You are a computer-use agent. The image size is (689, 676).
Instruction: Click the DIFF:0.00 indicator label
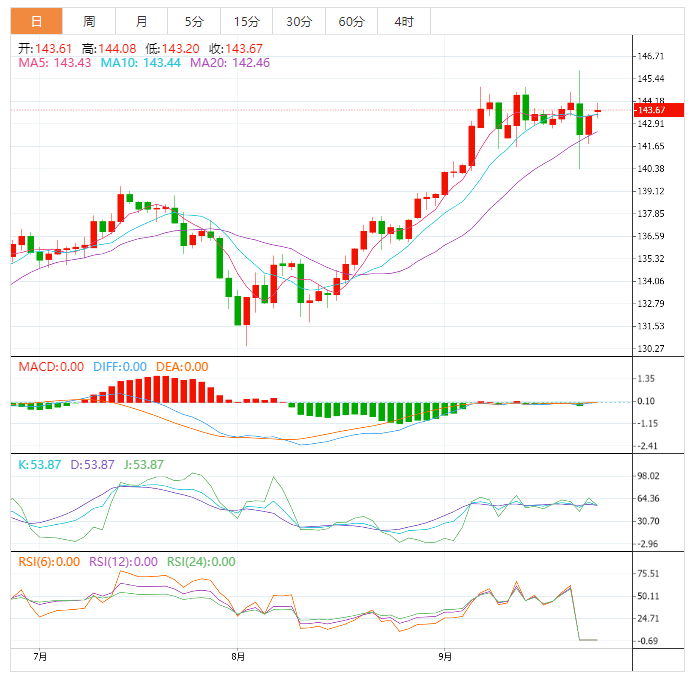[120, 367]
